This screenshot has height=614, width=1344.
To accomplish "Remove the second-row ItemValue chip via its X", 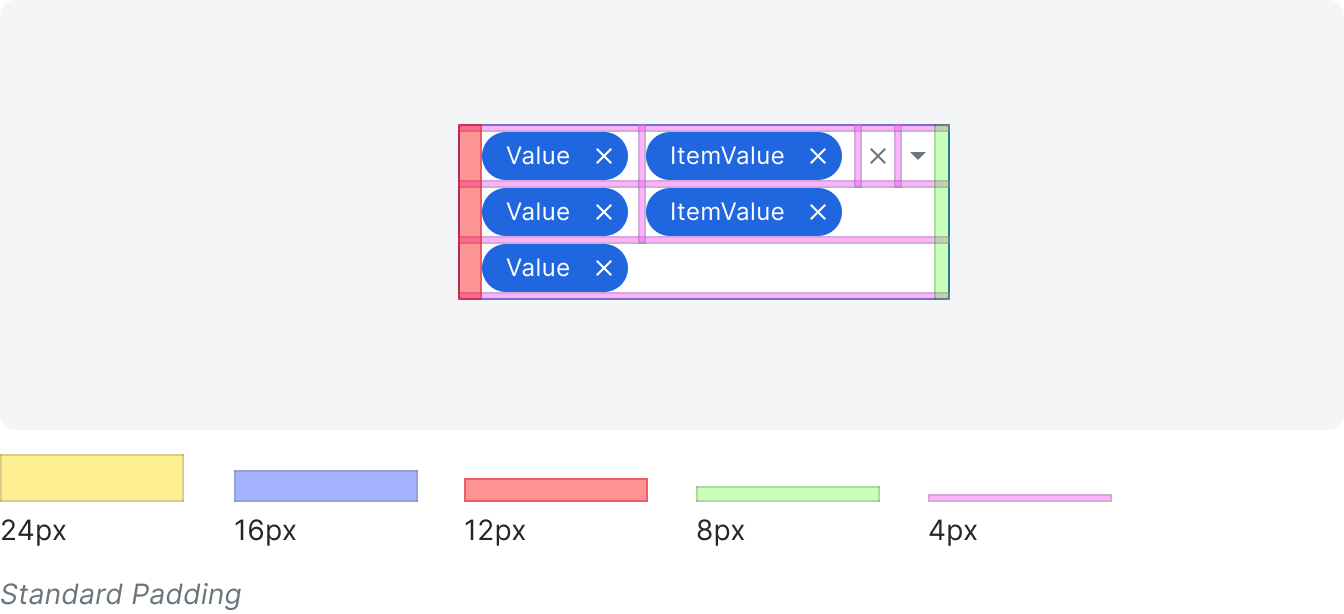I will coord(817,212).
